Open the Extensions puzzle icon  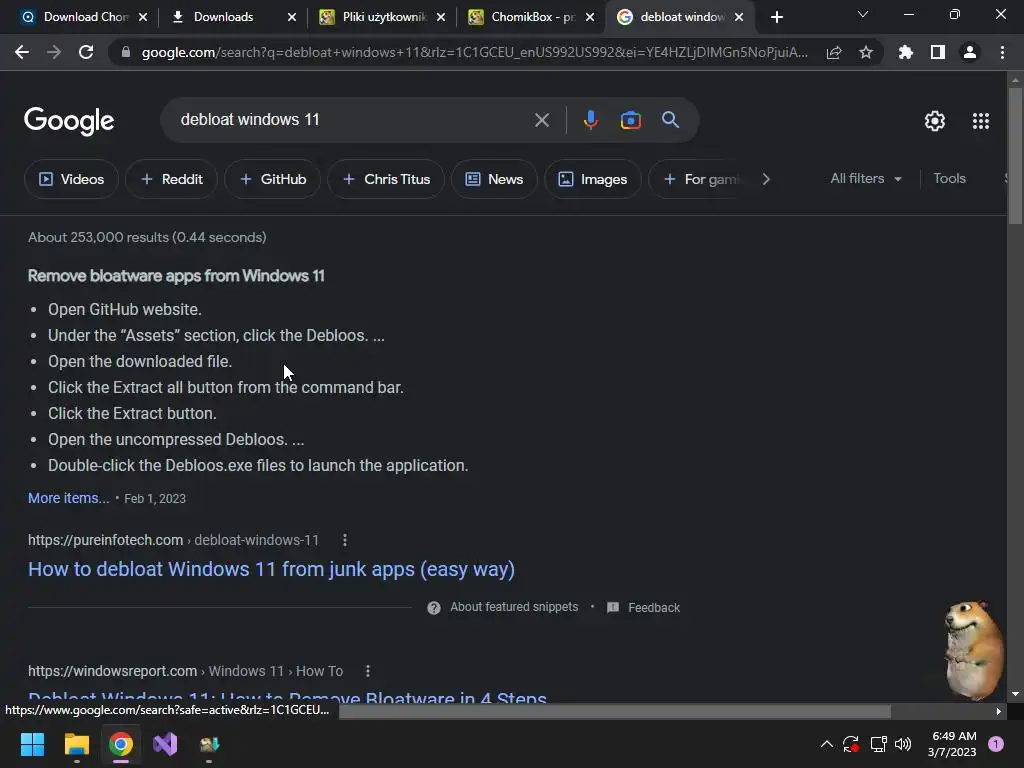coord(905,52)
